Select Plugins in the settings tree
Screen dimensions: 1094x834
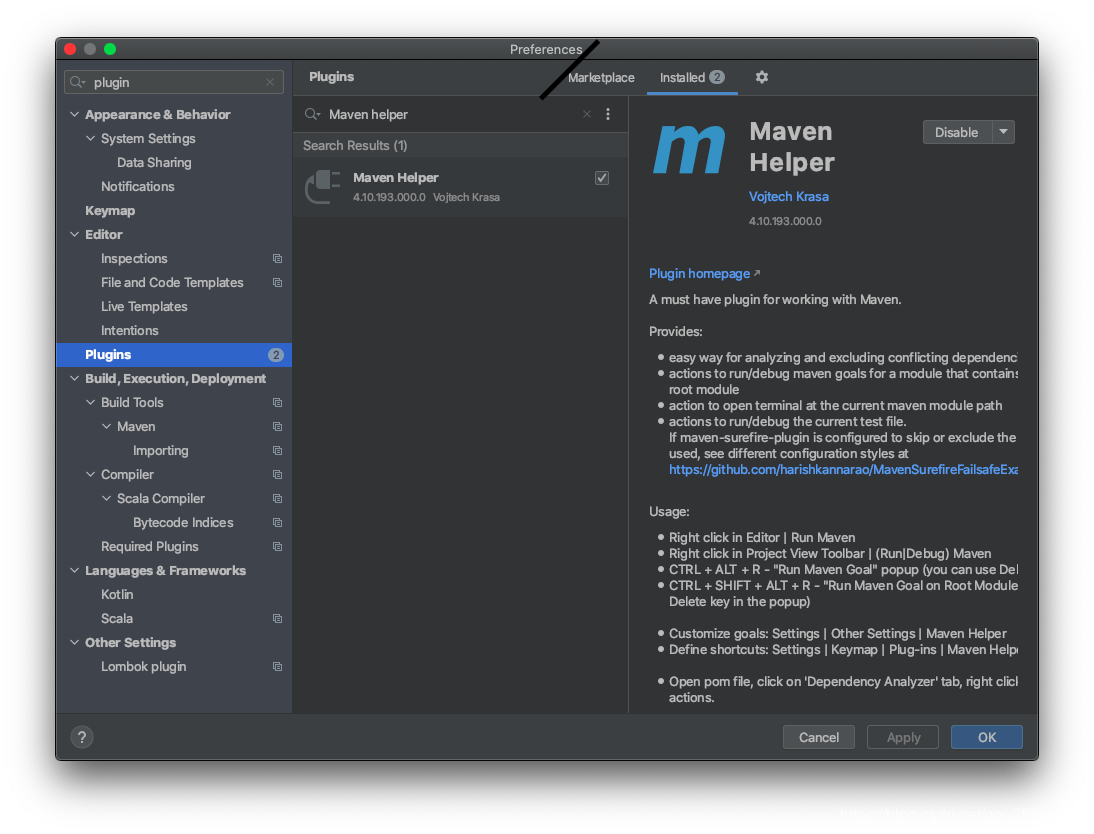(x=174, y=355)
